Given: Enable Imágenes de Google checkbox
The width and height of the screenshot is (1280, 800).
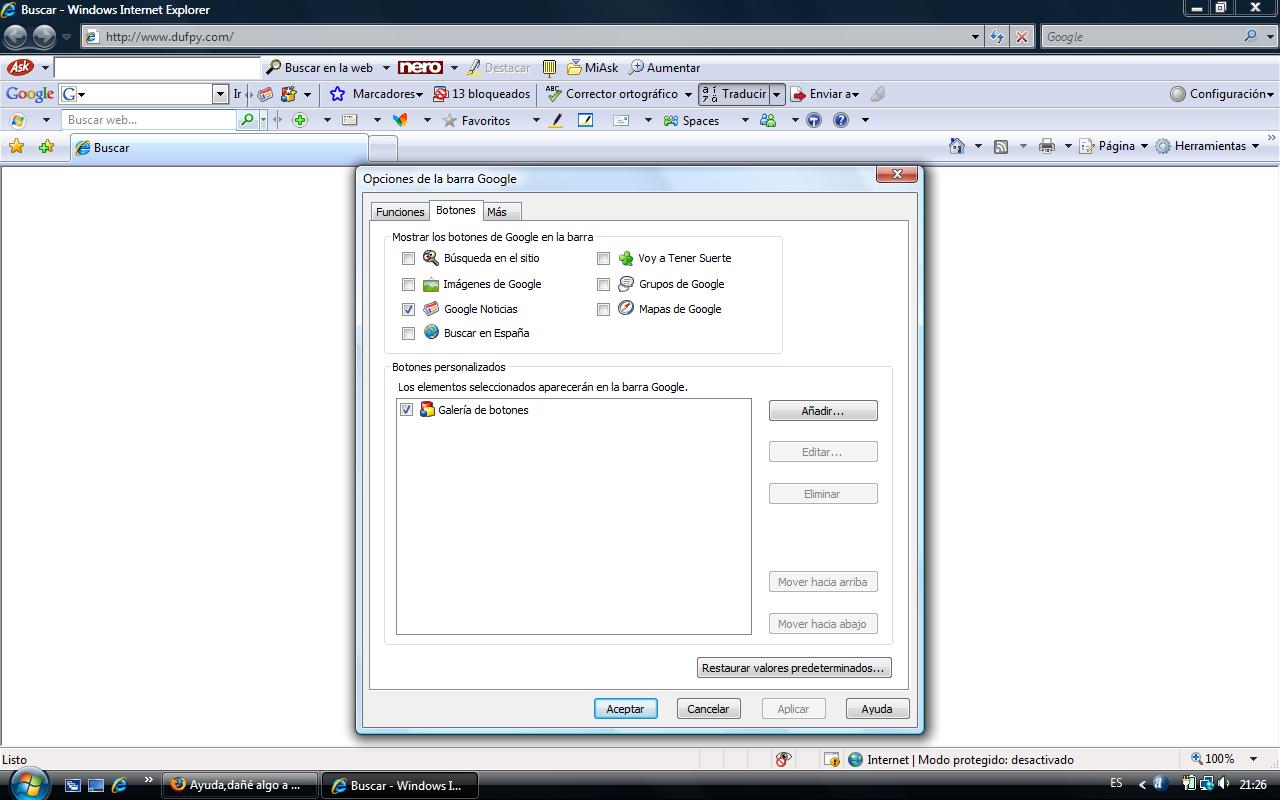Looking at the screenshot, I should pyautogui.click(x=408, y=284).
